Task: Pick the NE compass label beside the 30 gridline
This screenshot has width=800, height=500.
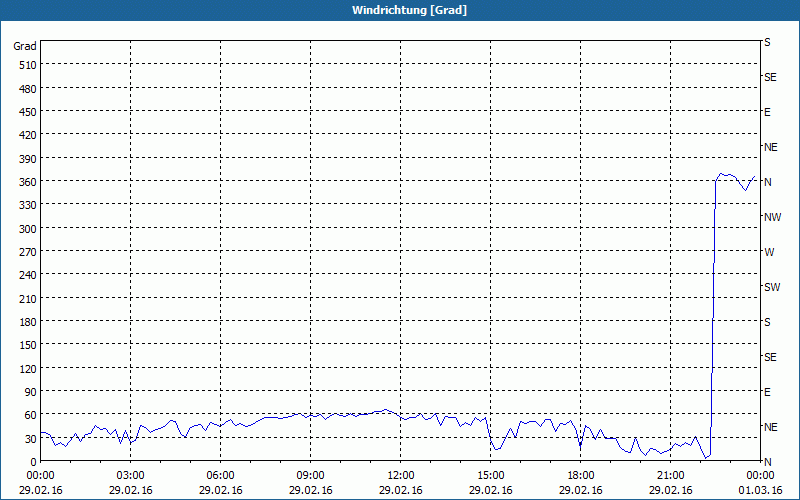Action: [770, 427]
